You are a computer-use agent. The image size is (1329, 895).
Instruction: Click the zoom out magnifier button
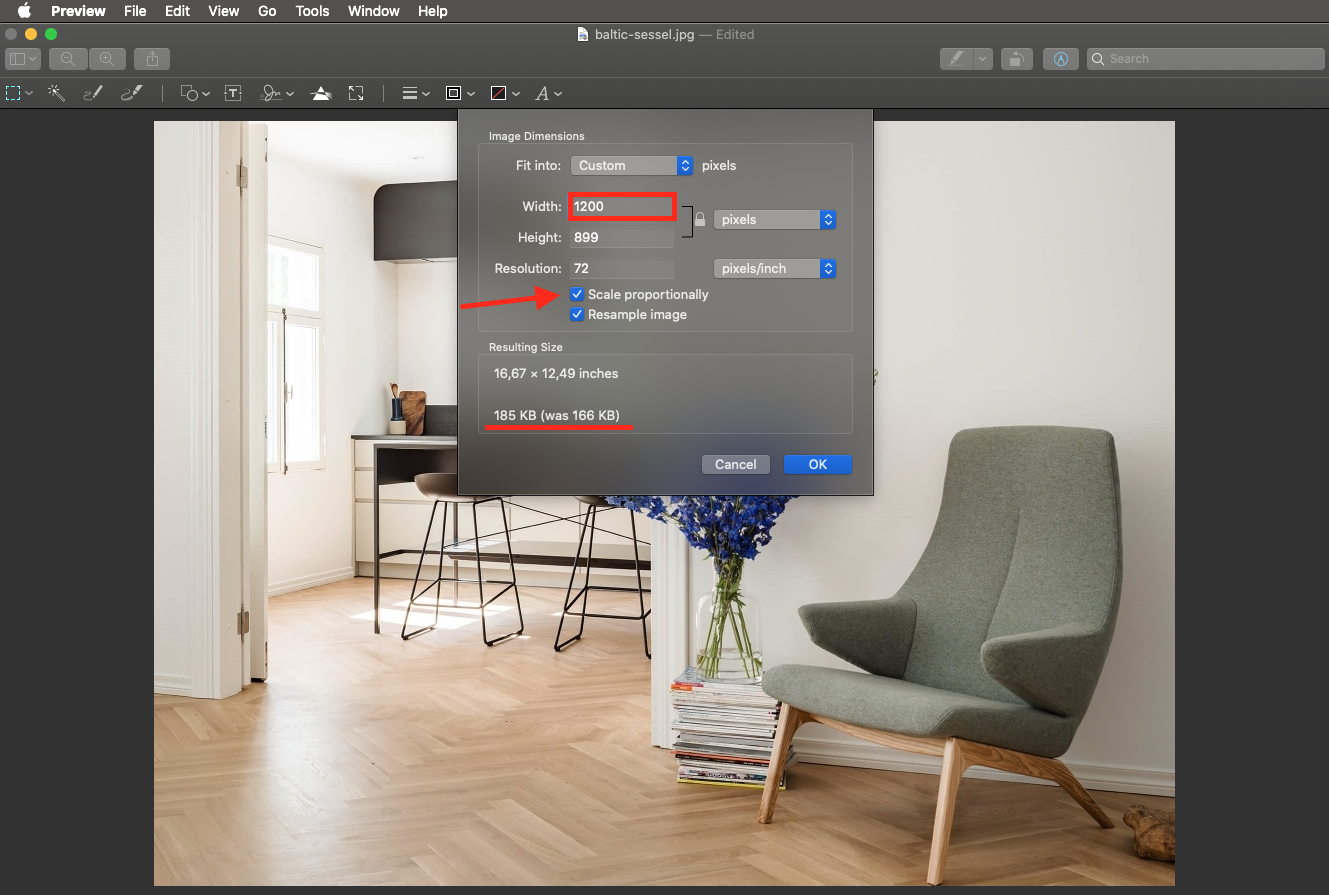[68, 59]
